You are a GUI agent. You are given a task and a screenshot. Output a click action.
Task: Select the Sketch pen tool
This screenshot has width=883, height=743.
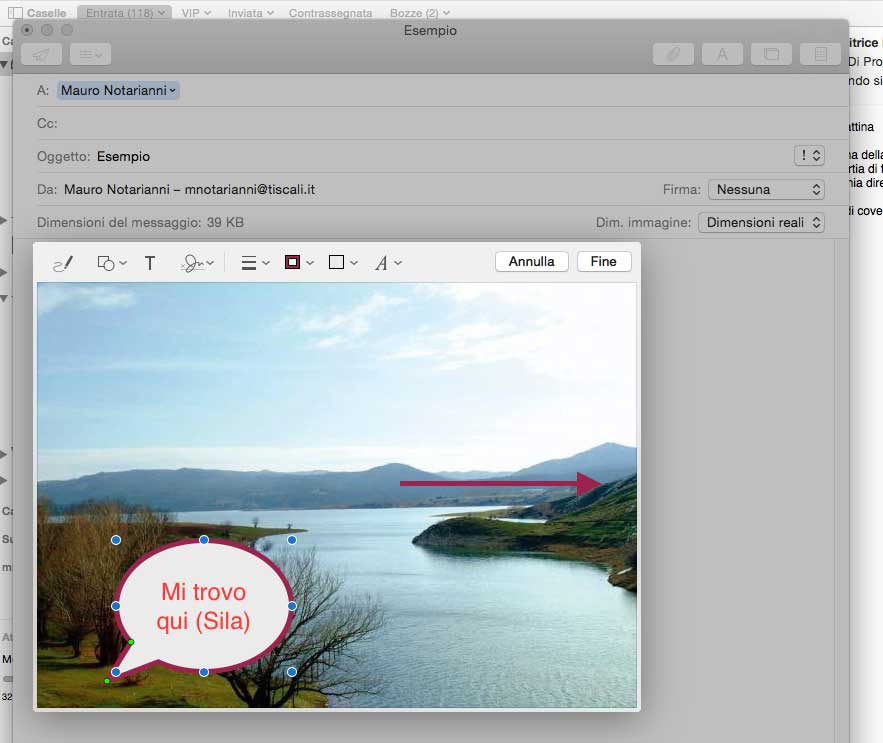coord(63,263)
